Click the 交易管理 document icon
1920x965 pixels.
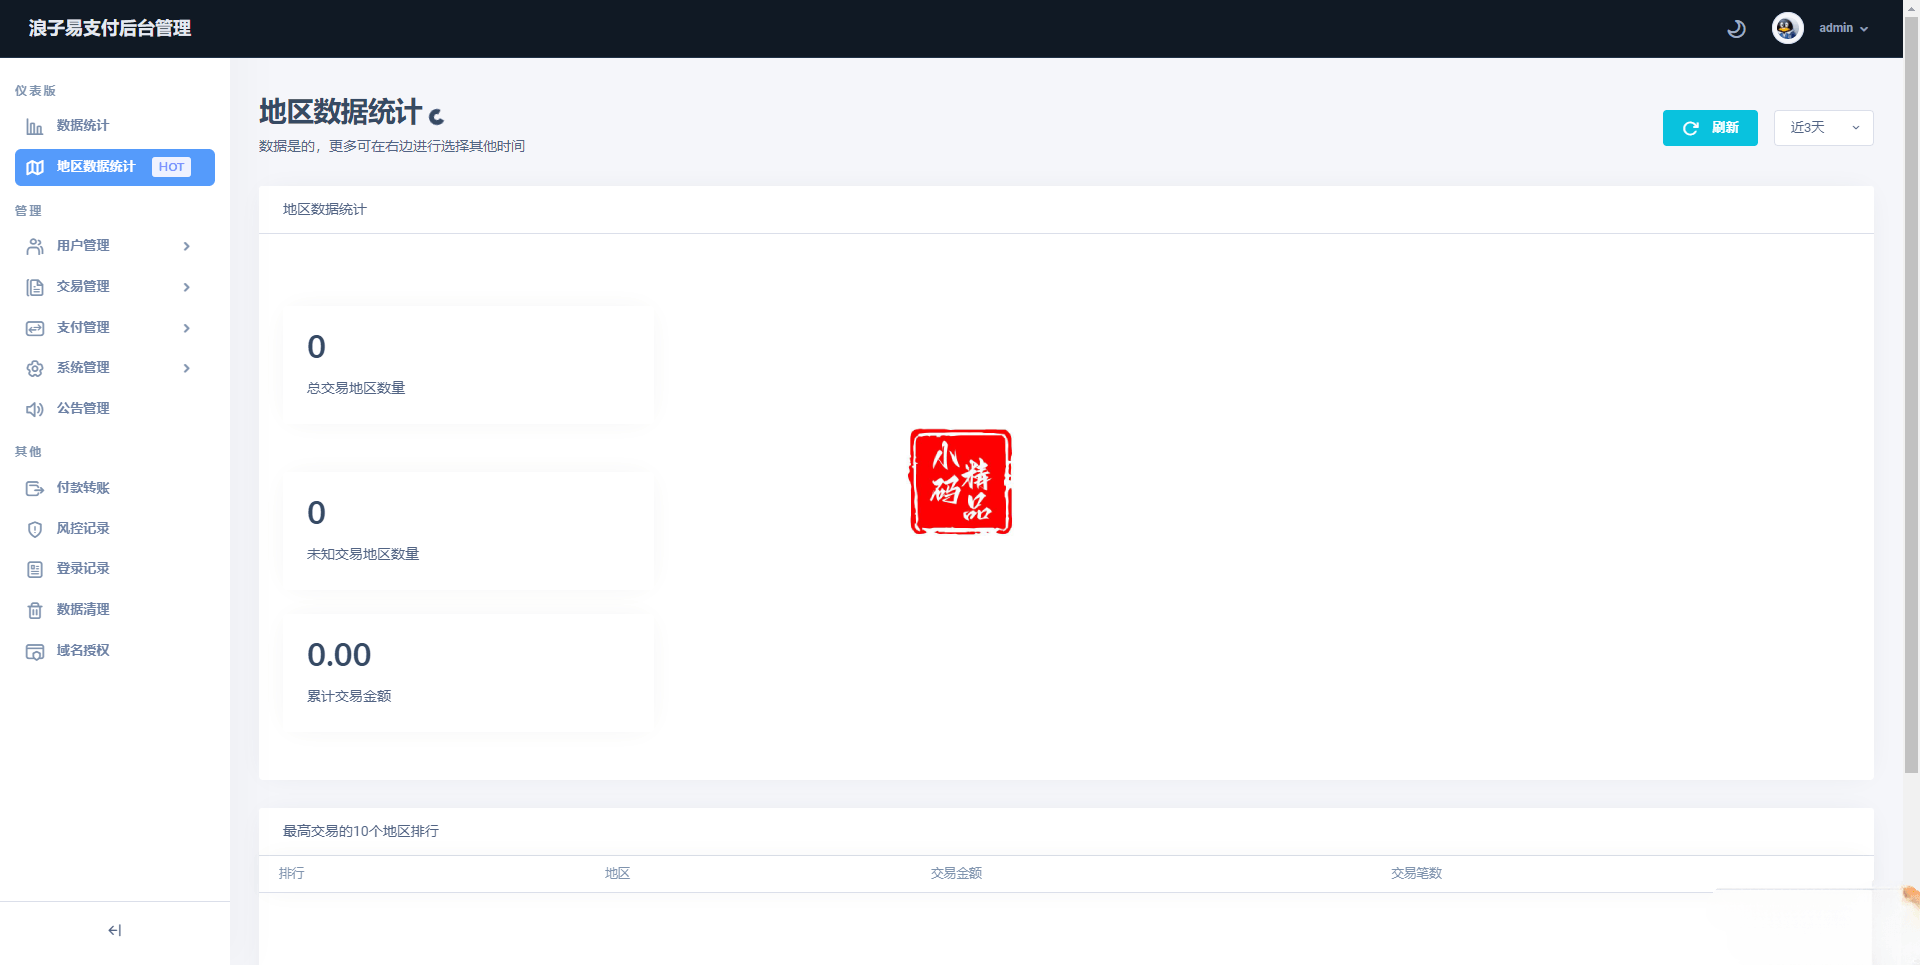click(x=35, y=288)
